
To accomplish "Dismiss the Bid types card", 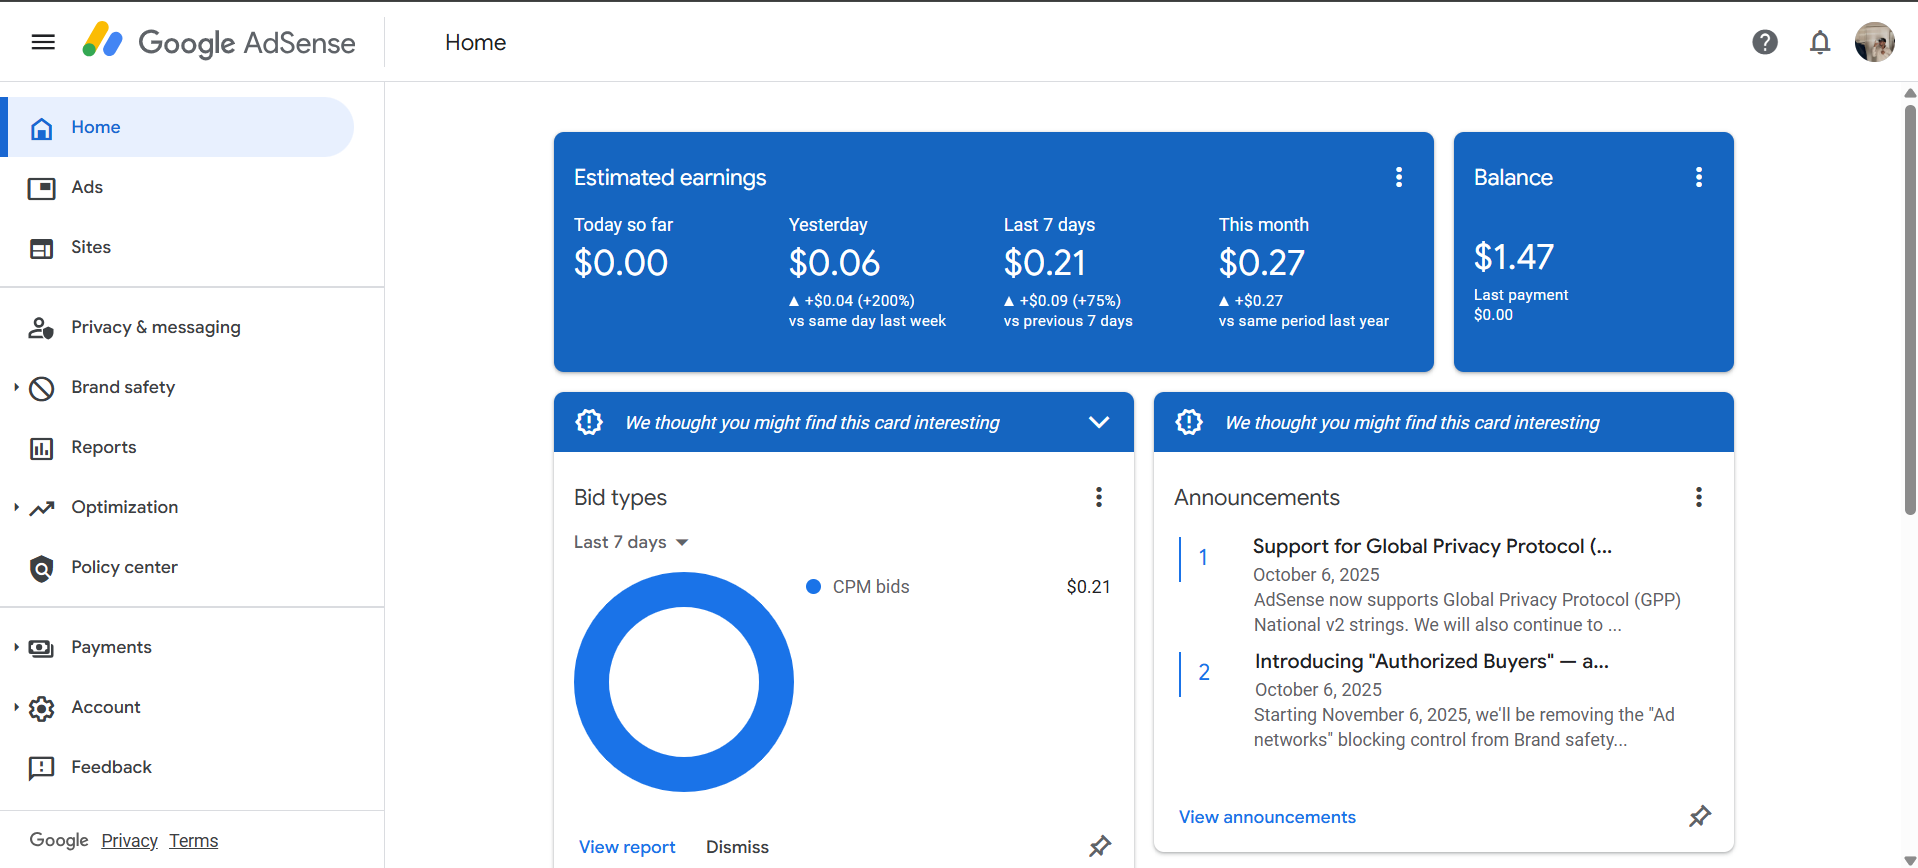I will 737,847.
